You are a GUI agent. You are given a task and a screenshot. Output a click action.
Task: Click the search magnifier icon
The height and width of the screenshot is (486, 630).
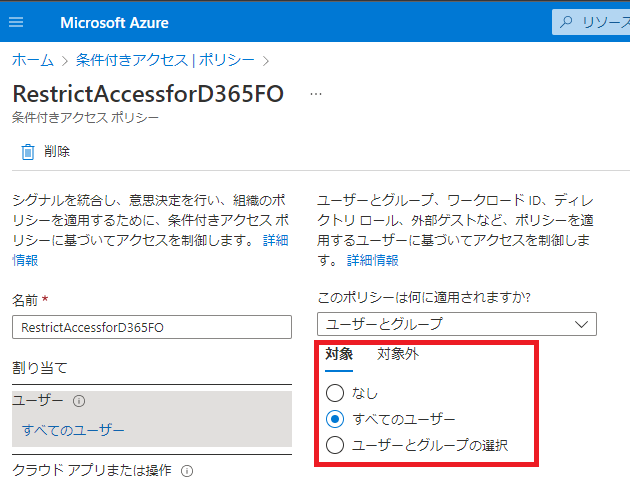coord(566,22)
